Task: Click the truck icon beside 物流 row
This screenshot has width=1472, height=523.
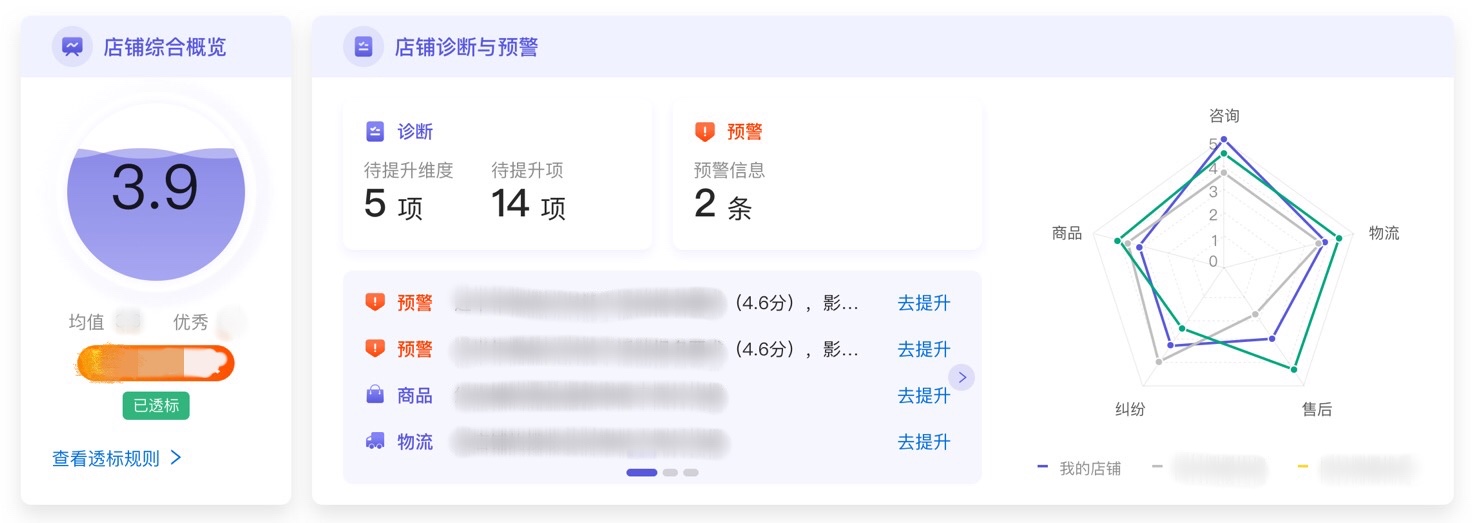Action: 375,441
